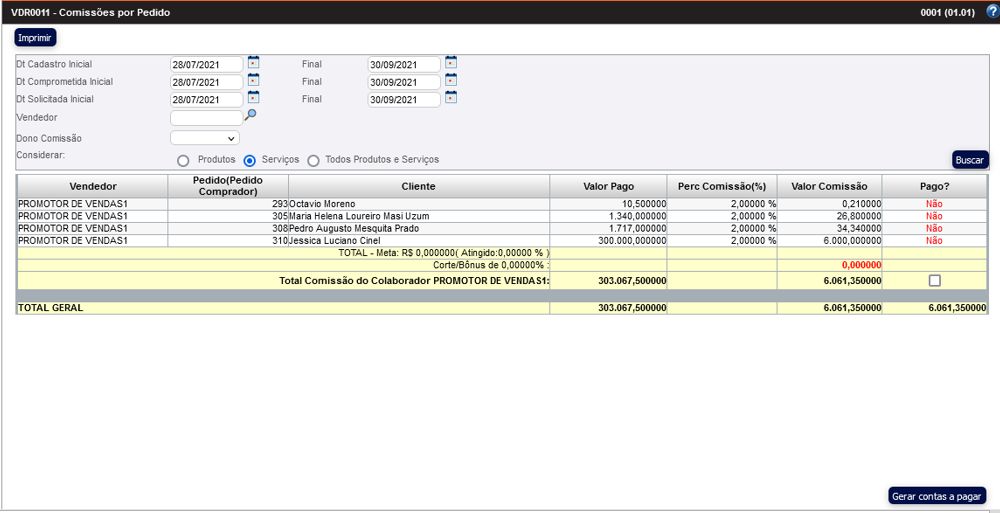Open calendar for Dt Solicitada Final

[x=451, y=97]
